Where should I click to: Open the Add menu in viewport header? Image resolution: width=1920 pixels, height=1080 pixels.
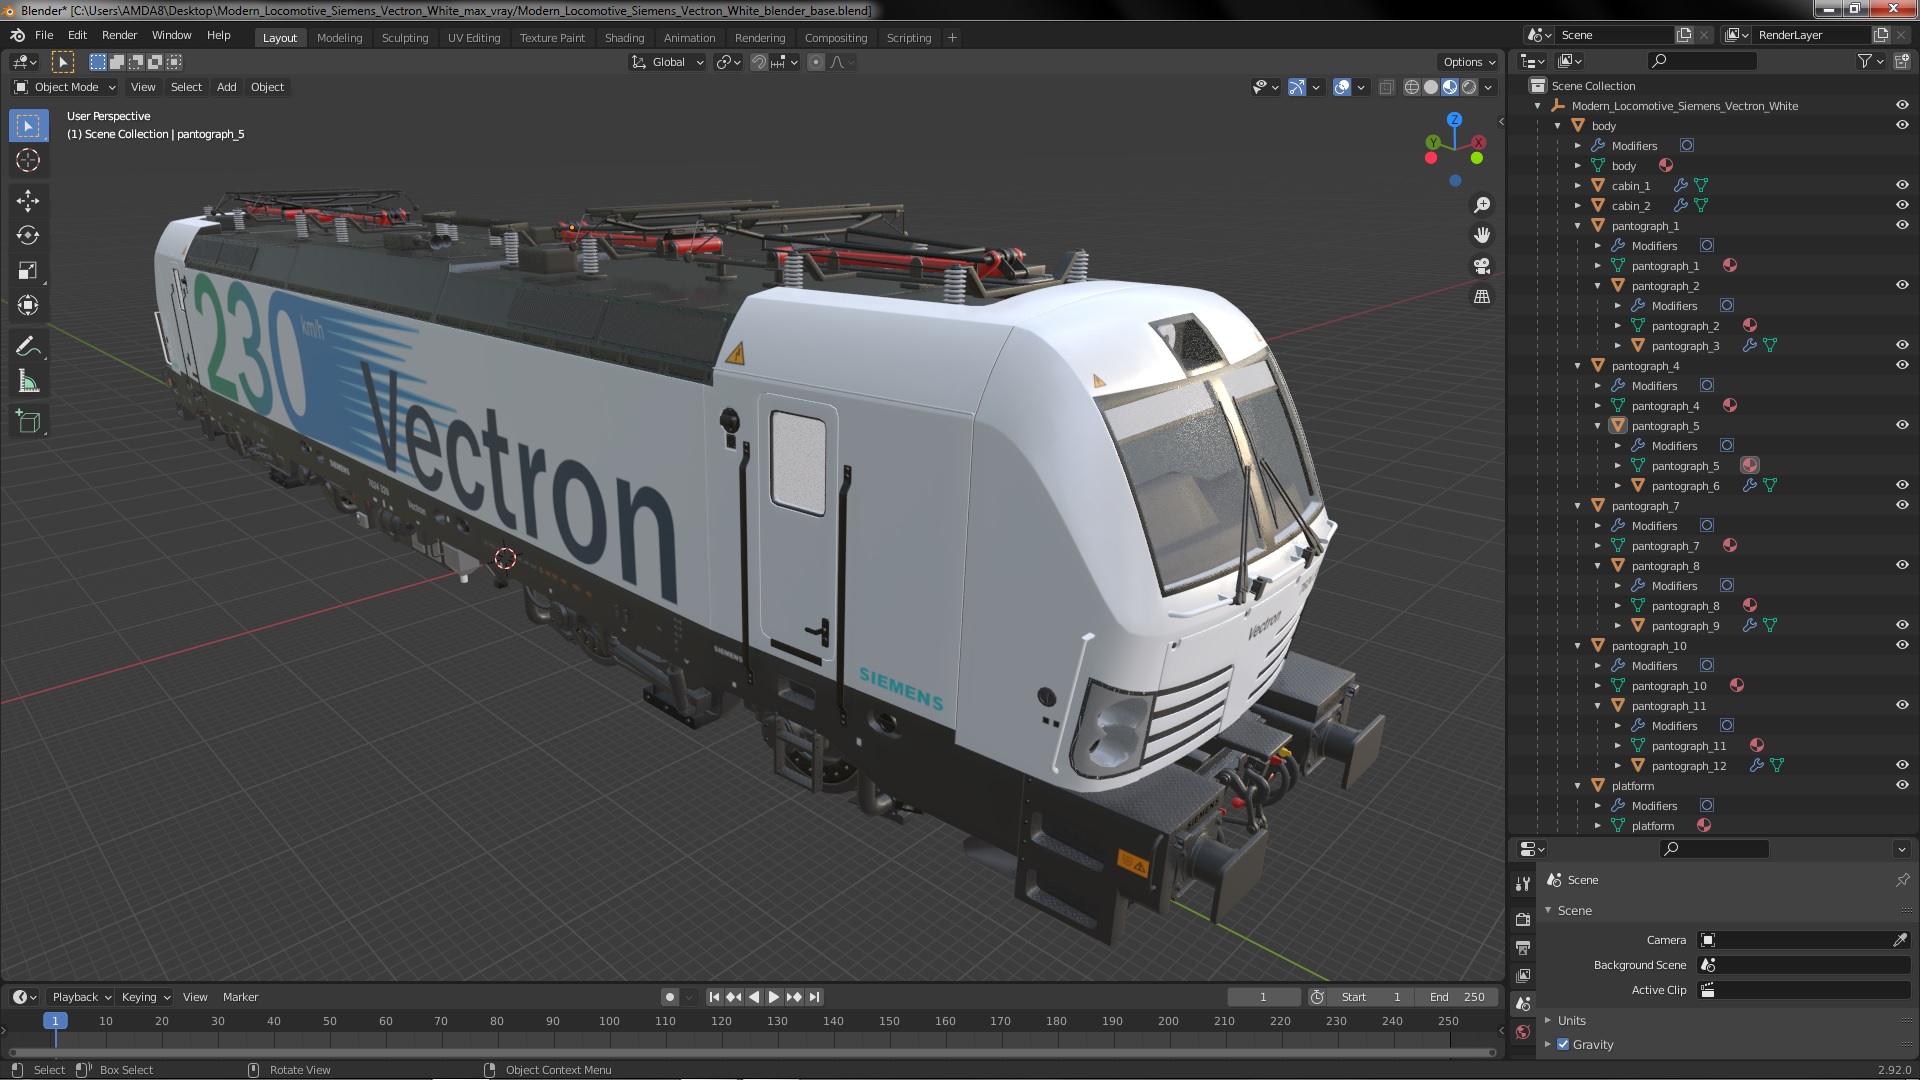coord(227,87)
